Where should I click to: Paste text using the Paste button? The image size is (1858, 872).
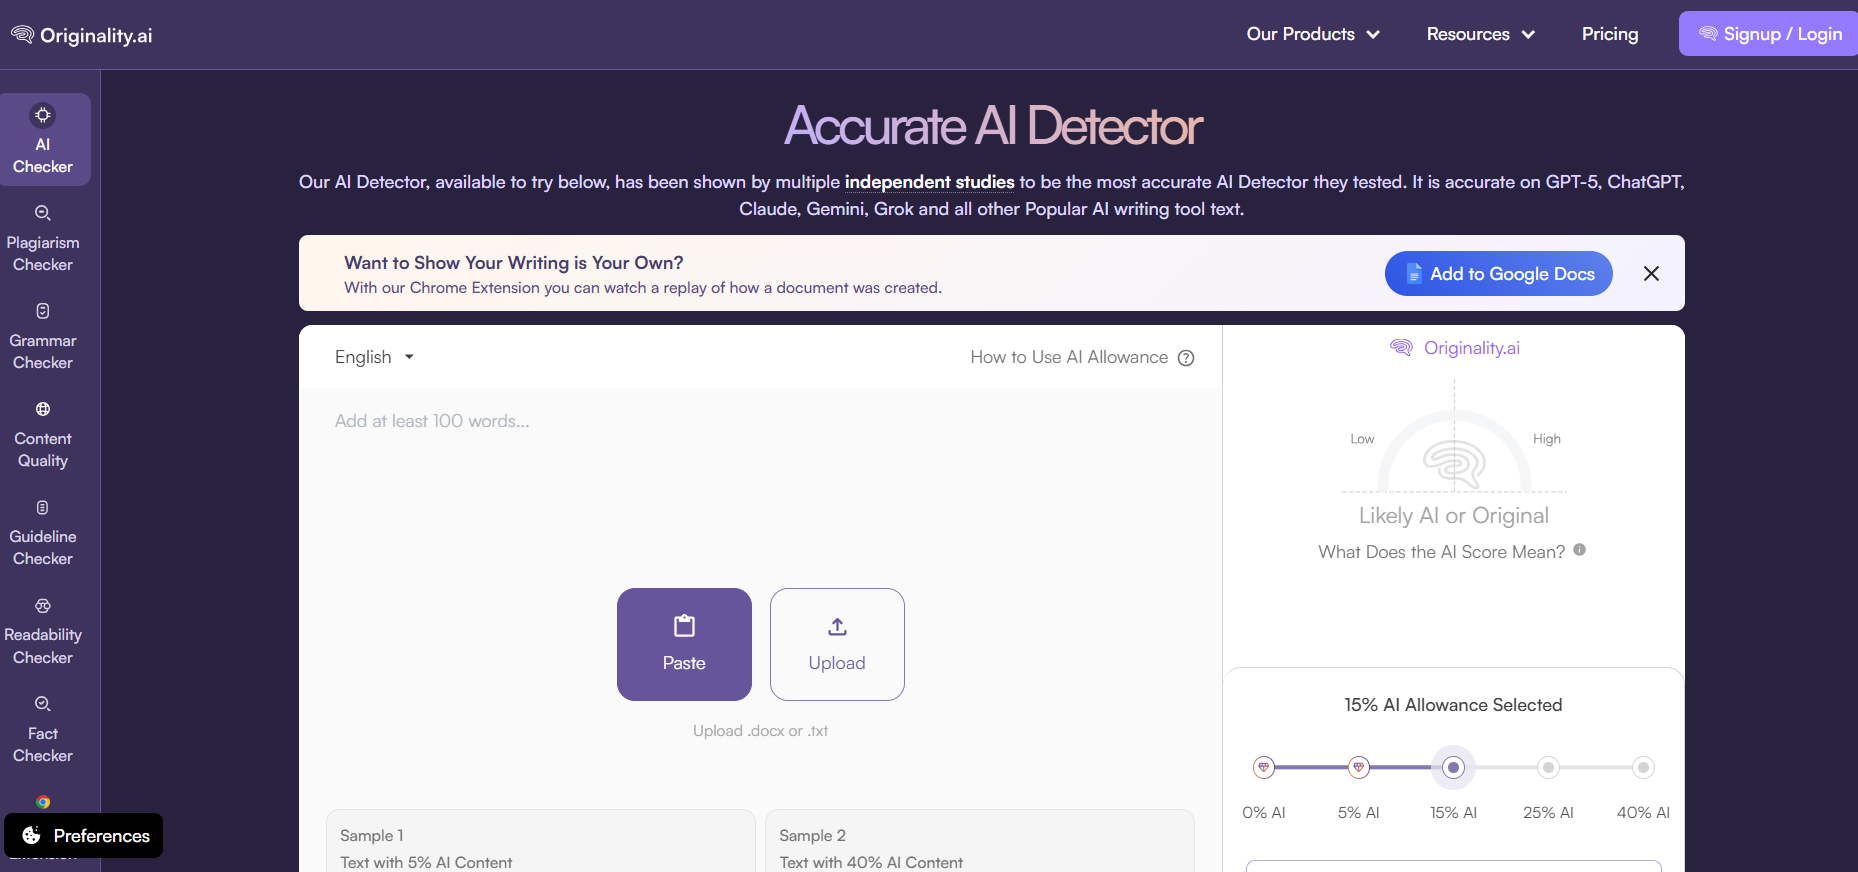(x=684, y=645)
